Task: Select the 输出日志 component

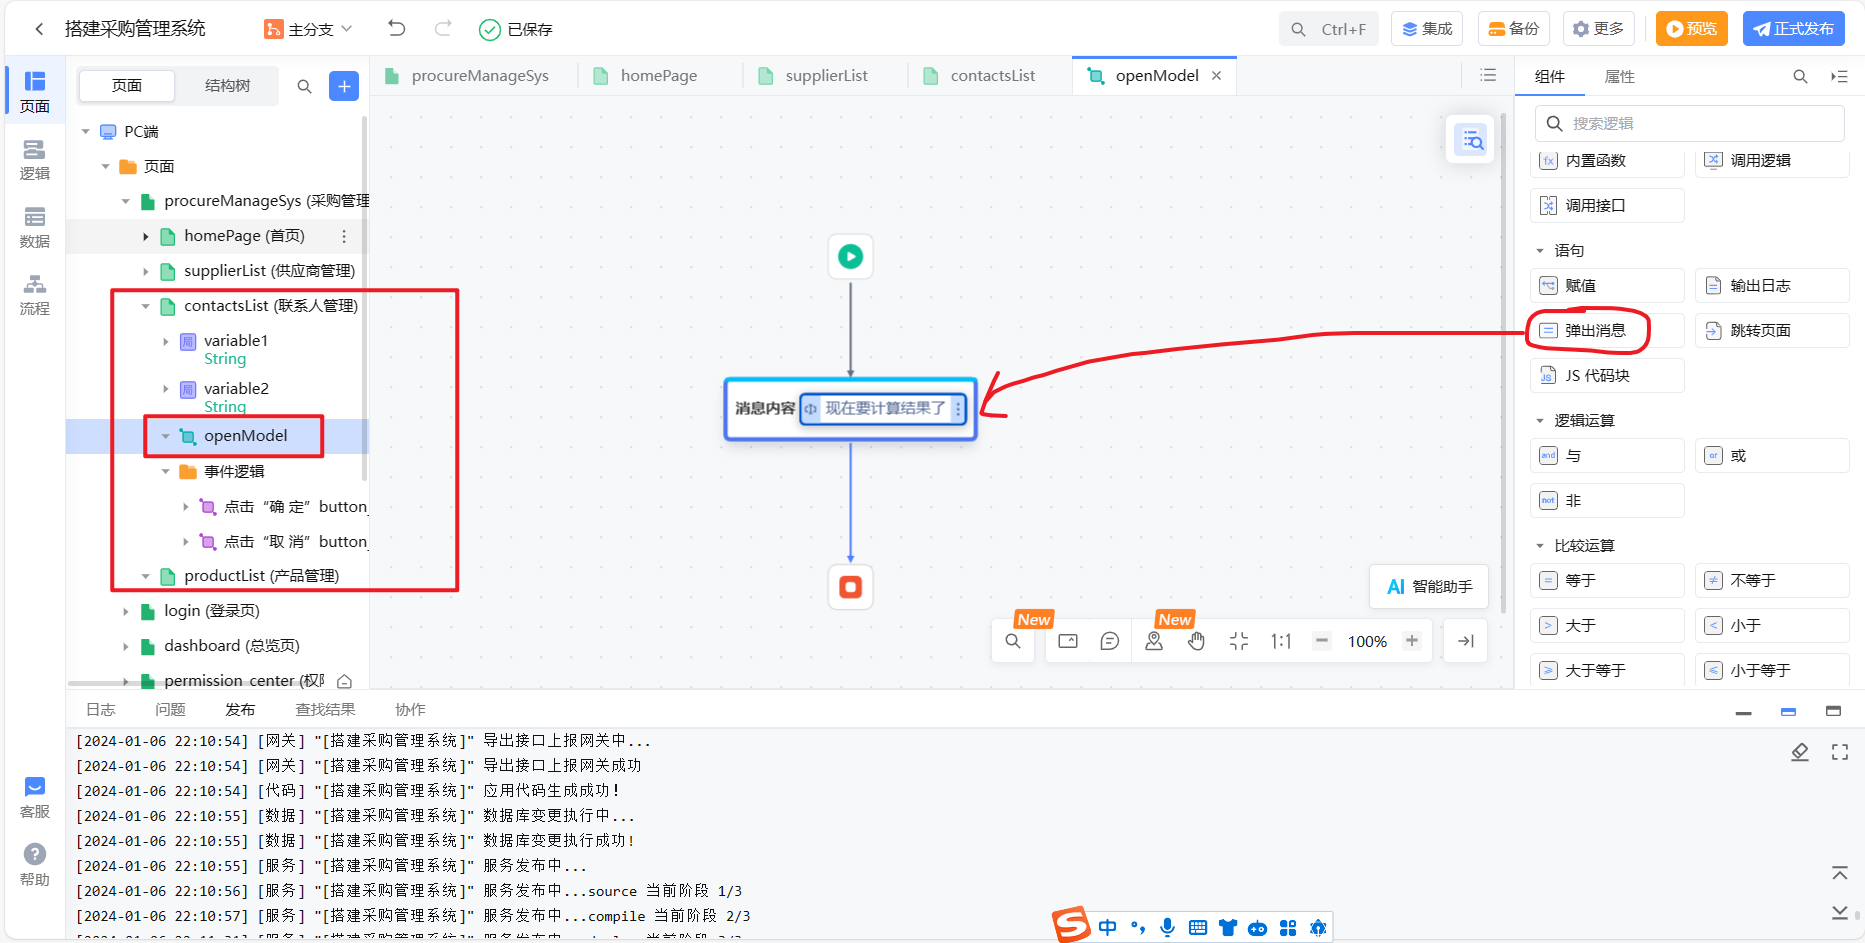Action: click(1772, 286)
